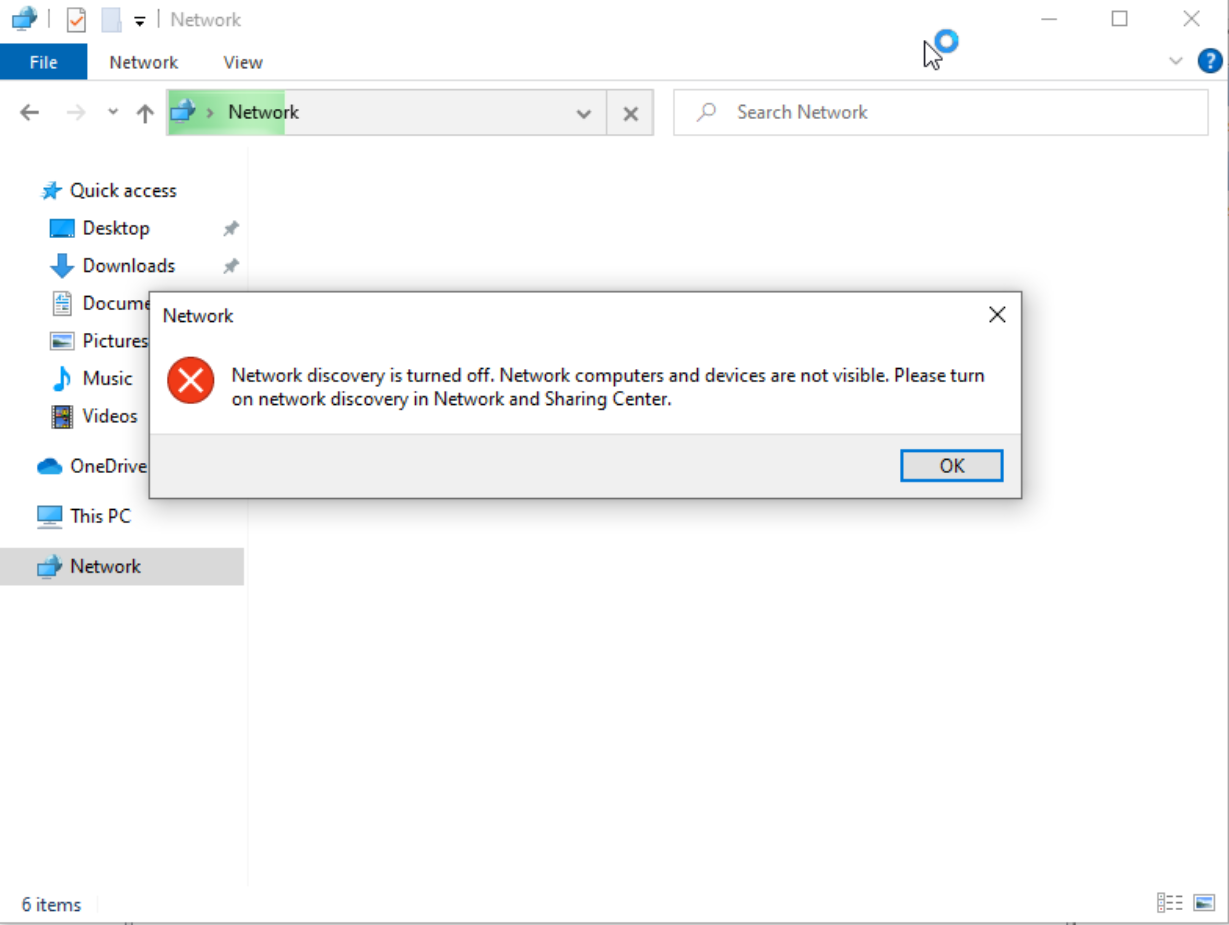Select Music folder in Quick access

click(107, 378)
